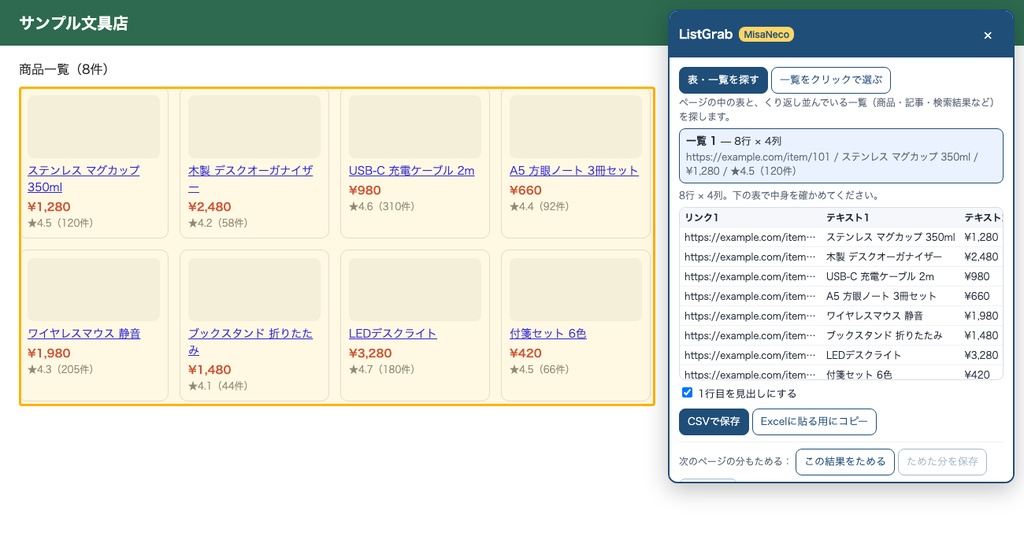The width and height of the screenshot is (1024, 551).
Task: Click the ワイヤレスマウス image placeholder
Action: click(93, 290)
